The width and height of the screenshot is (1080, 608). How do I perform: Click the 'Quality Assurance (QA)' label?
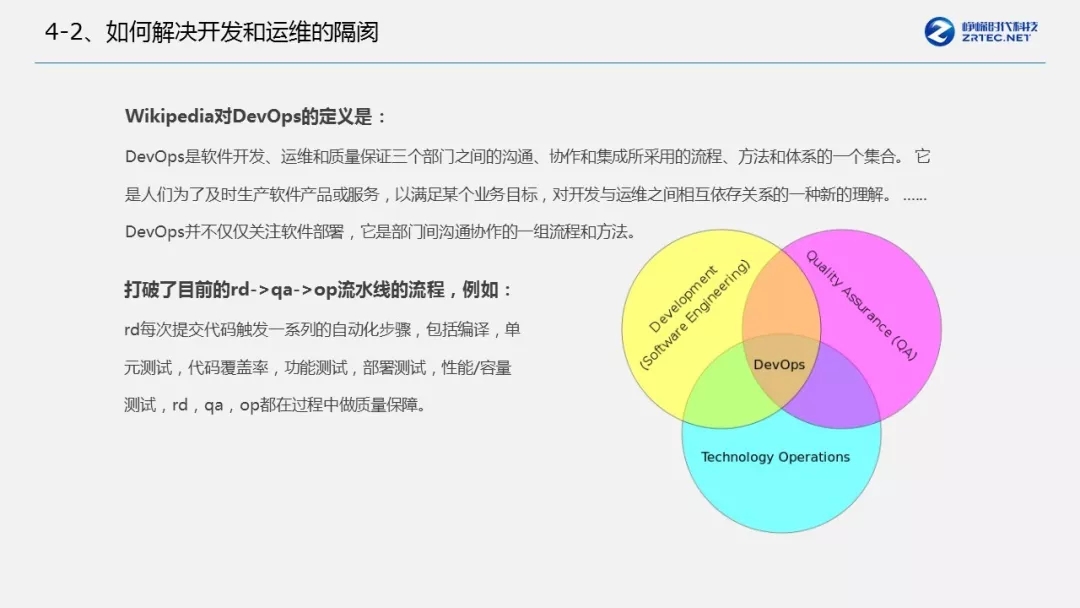pyautogui.click(x=861, y=305)
